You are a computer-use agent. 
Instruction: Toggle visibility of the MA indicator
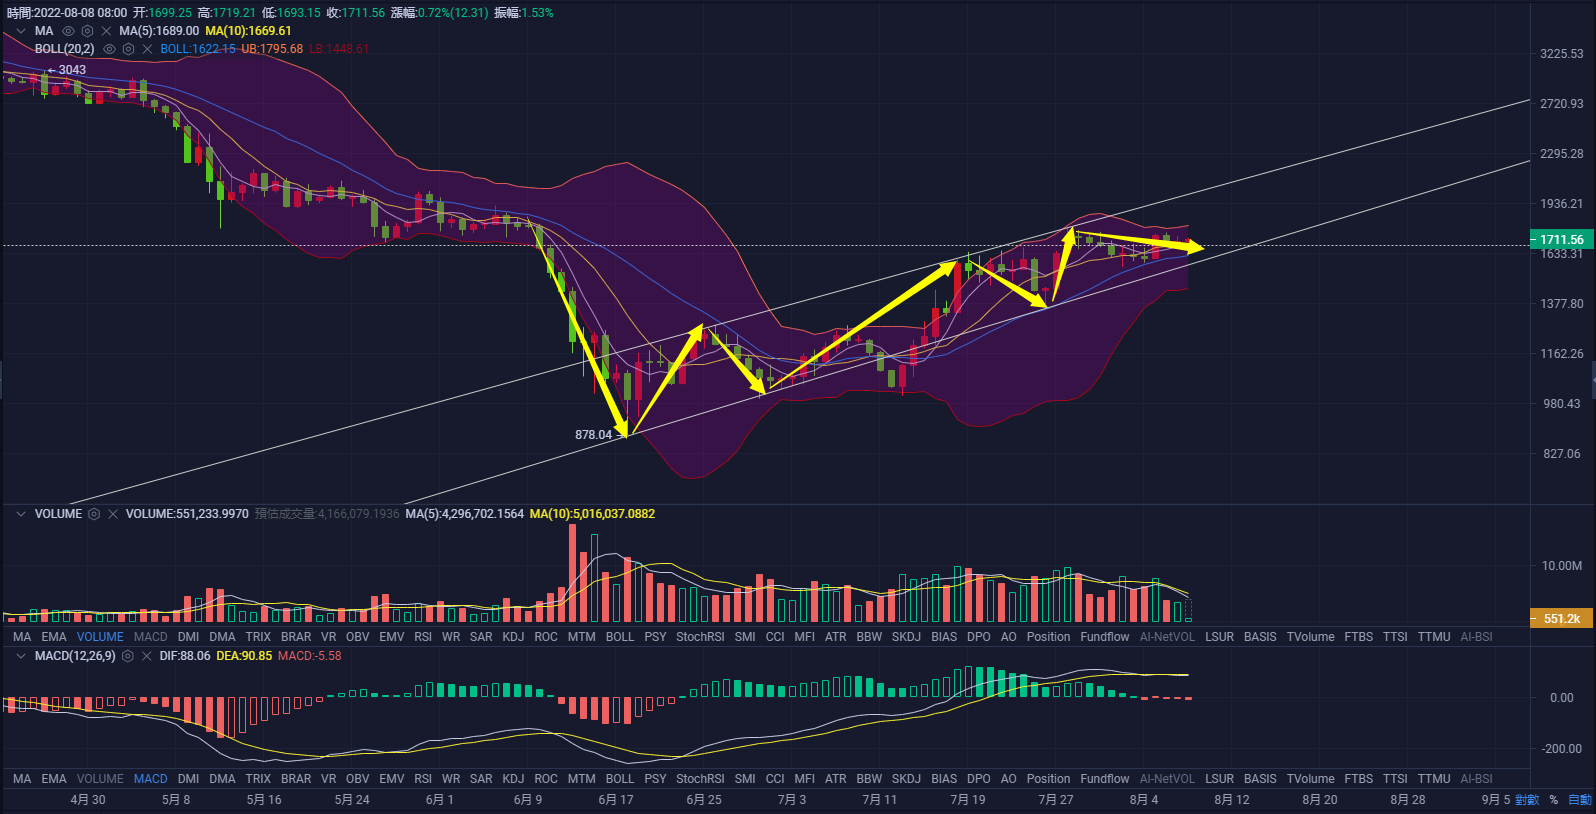click(68, 31)
